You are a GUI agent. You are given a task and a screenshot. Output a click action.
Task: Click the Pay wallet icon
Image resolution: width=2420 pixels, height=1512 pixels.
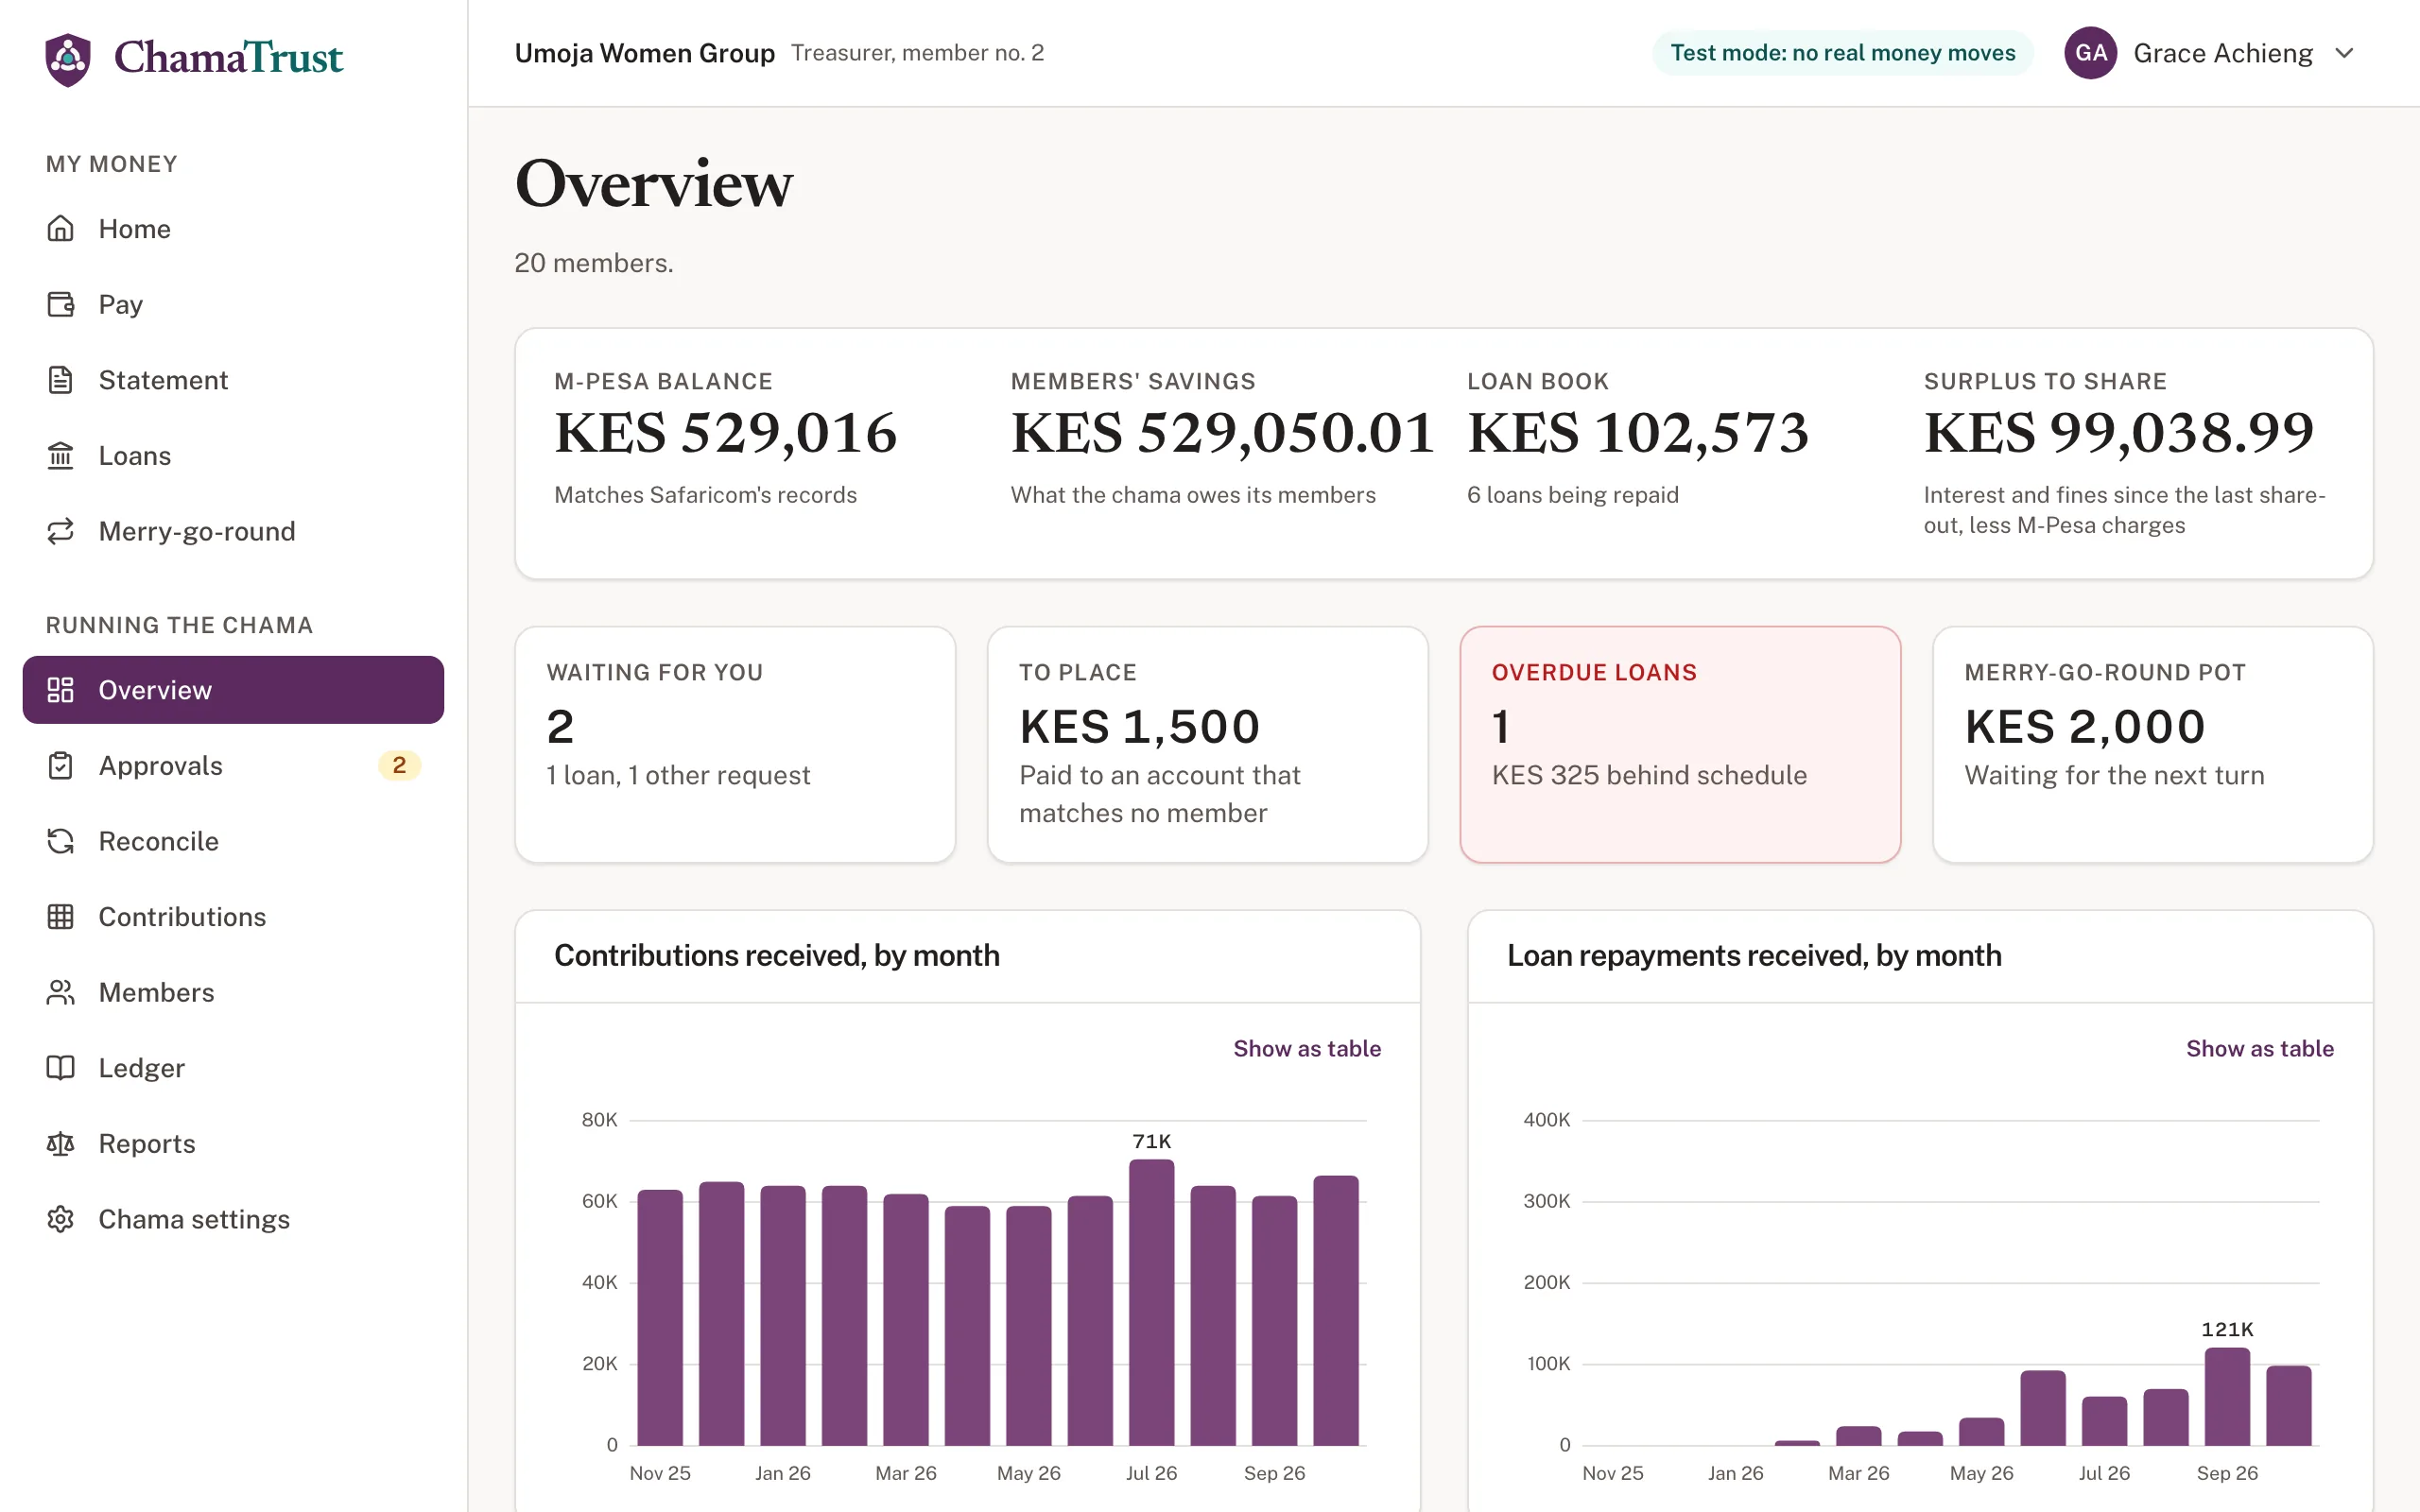61,304
